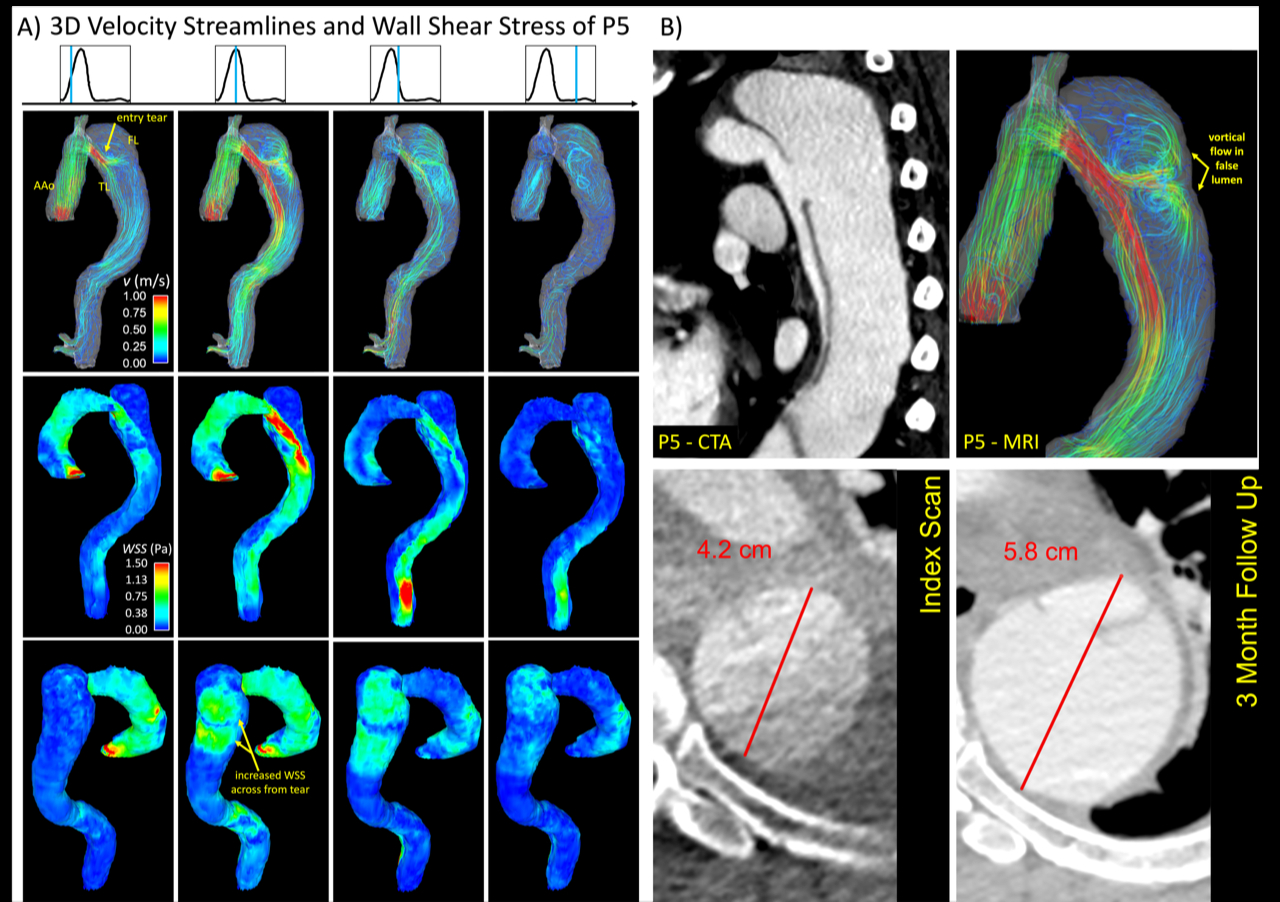This screenshot has height=902, width=1280.
Task: Click the 'B)' panel heading
Action: pos(665,27)
